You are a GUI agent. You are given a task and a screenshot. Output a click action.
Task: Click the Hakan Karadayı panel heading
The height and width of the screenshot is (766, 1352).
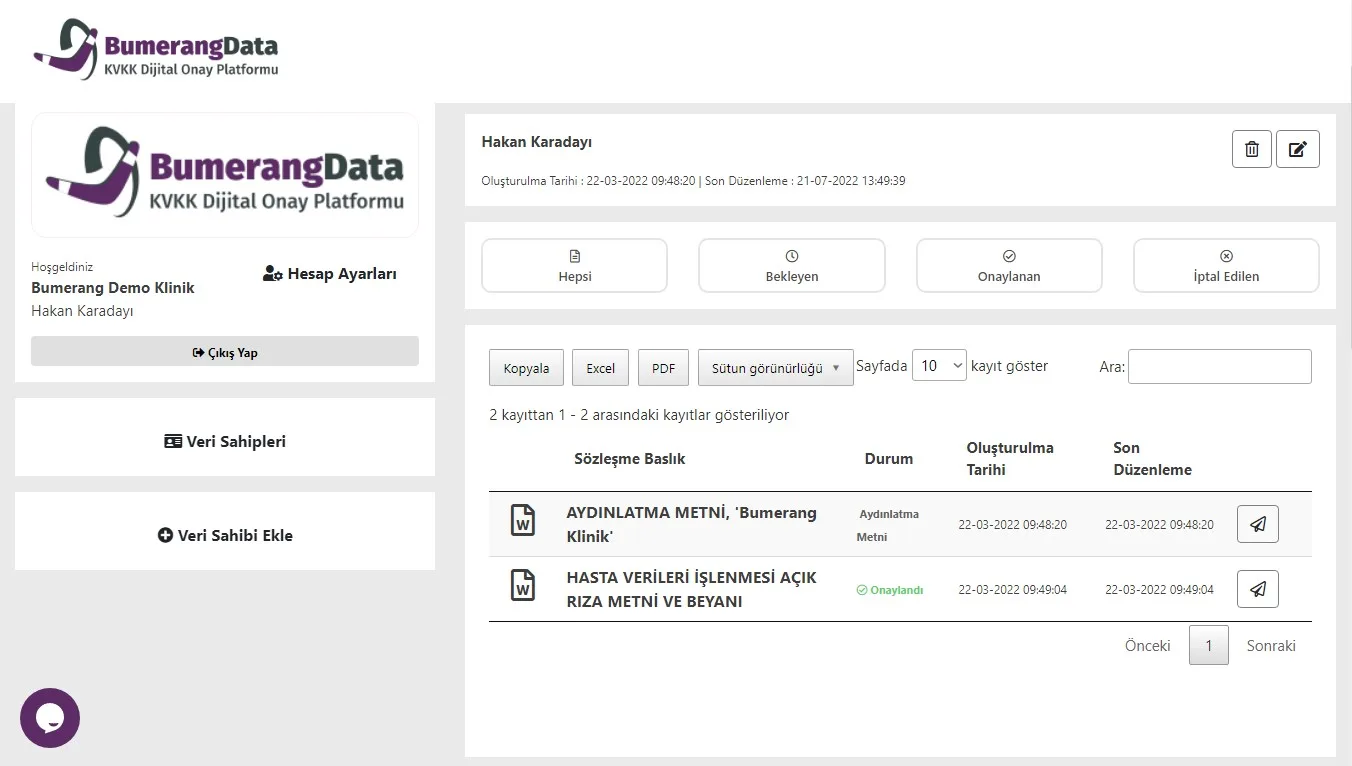537,142
